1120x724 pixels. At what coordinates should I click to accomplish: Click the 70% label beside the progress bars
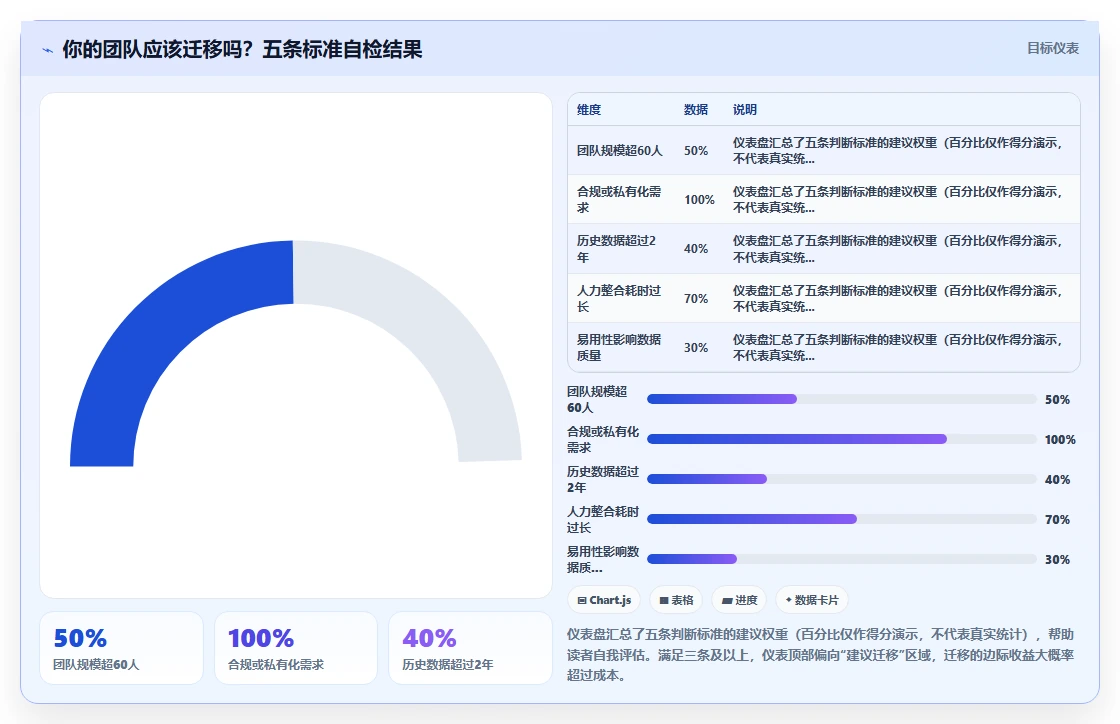click(x=1057, y=520)
